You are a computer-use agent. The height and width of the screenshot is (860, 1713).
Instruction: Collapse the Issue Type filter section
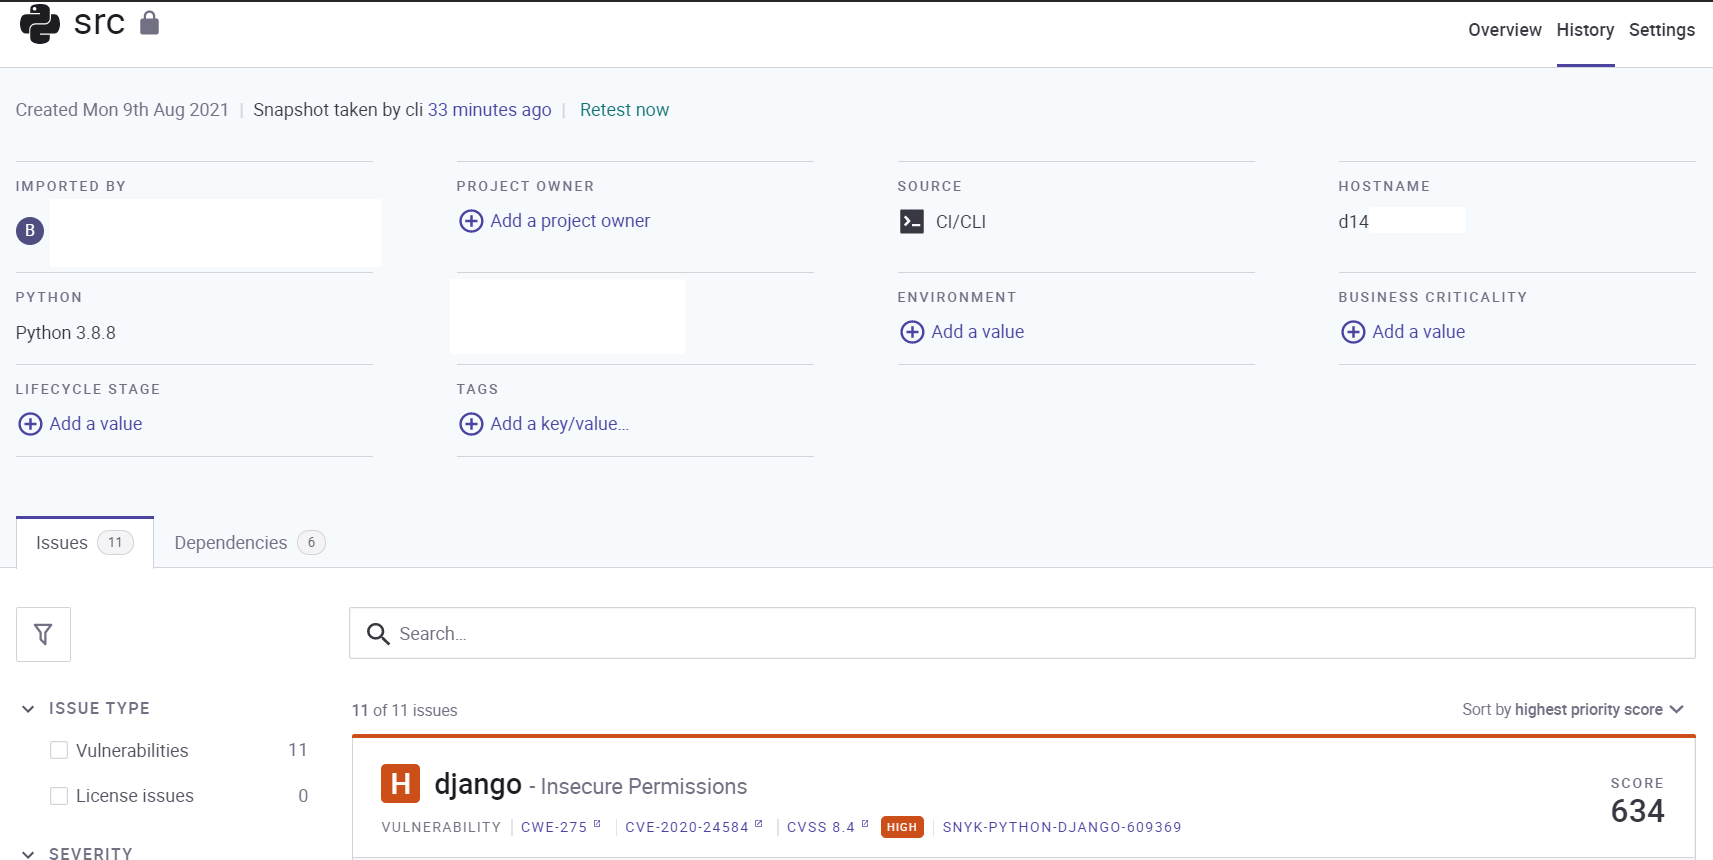pos(28,709)
